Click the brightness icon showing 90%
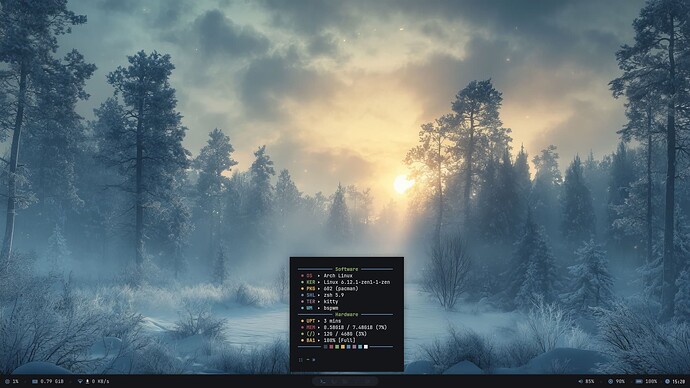The height and width of the screenshot is (388, 690). [610, 381]
